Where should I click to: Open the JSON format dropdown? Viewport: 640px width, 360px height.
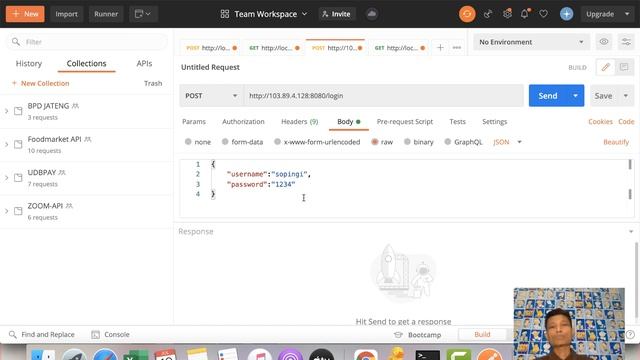[x=507, y=142]
